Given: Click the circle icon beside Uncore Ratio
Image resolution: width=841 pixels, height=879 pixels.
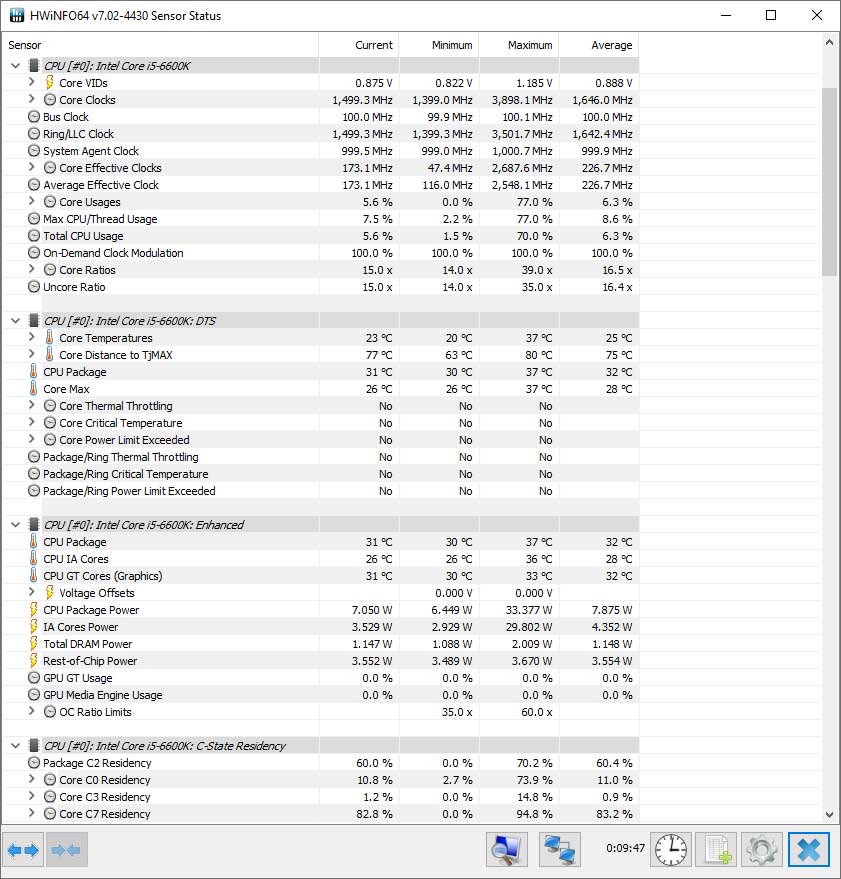Looking at the screenshot, I should click(x=34, y=287).
